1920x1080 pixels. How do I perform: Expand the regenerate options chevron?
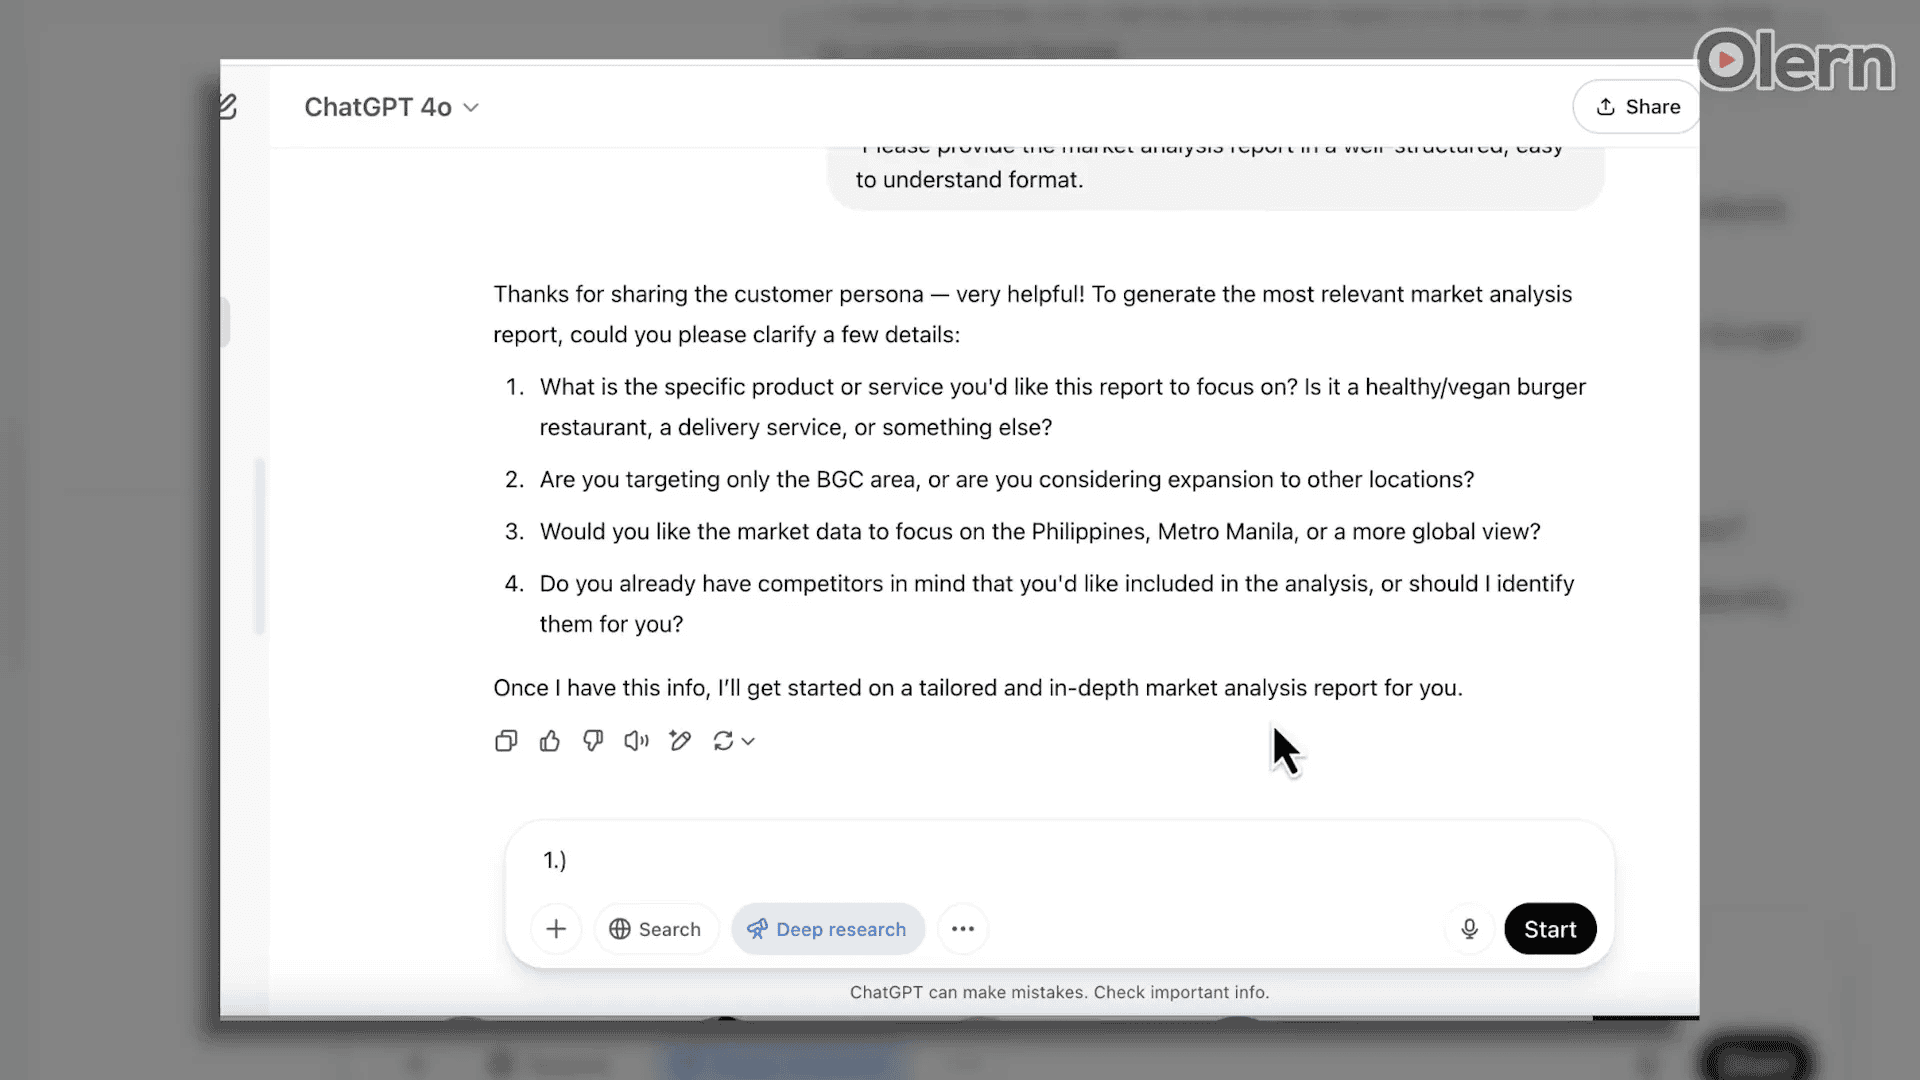tap(750, 741)
